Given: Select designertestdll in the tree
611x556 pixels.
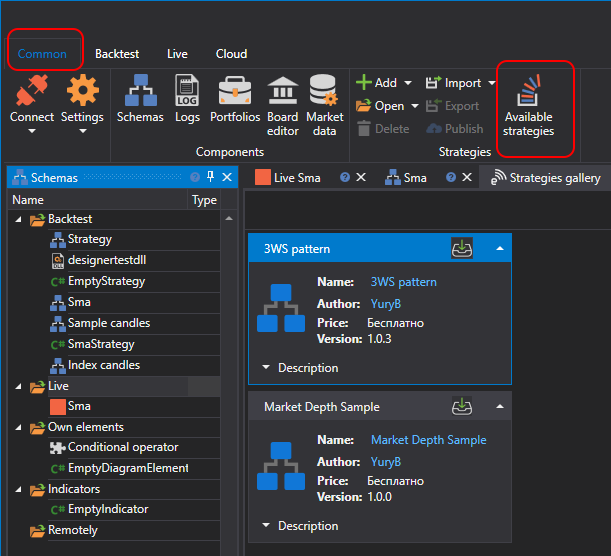Looking at the screenshot, I should point(107,260).
